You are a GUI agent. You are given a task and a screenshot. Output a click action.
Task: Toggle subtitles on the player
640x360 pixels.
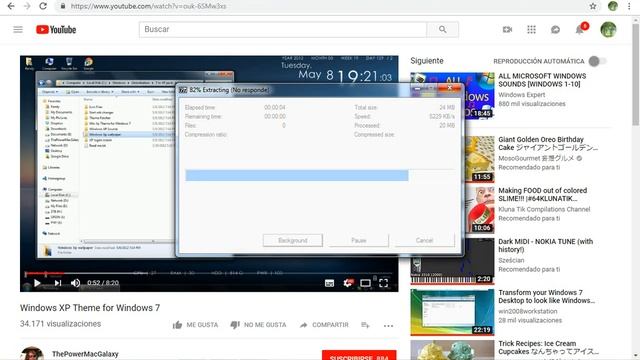(329, 283)
